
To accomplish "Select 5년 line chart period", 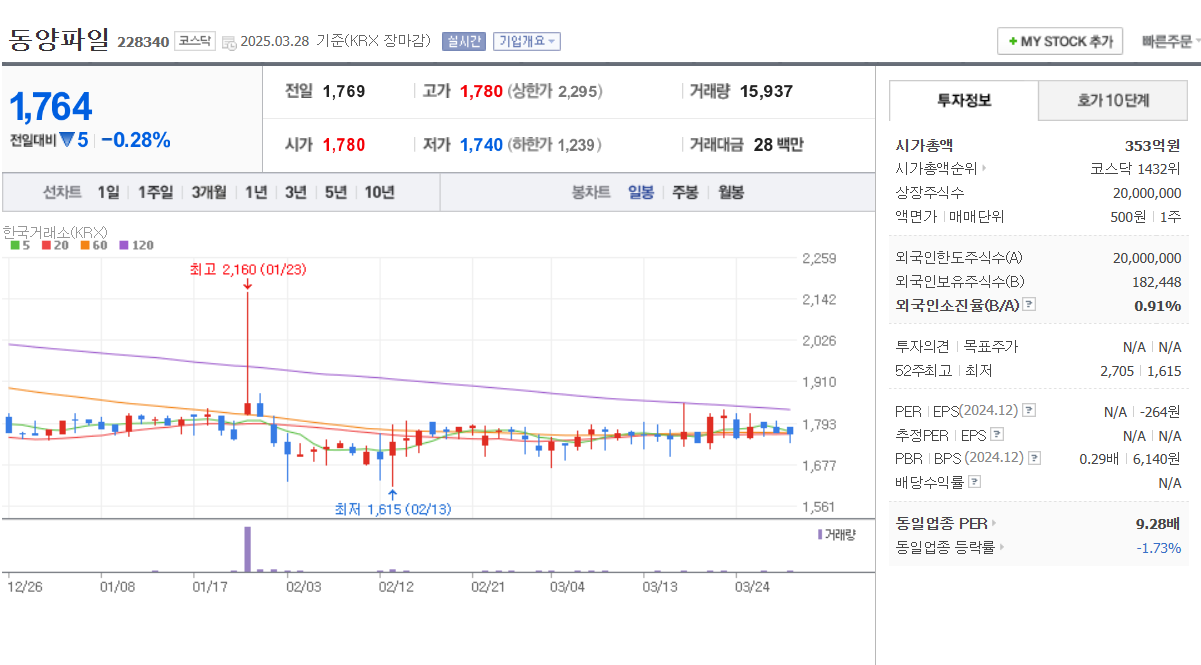I will 335,192.
